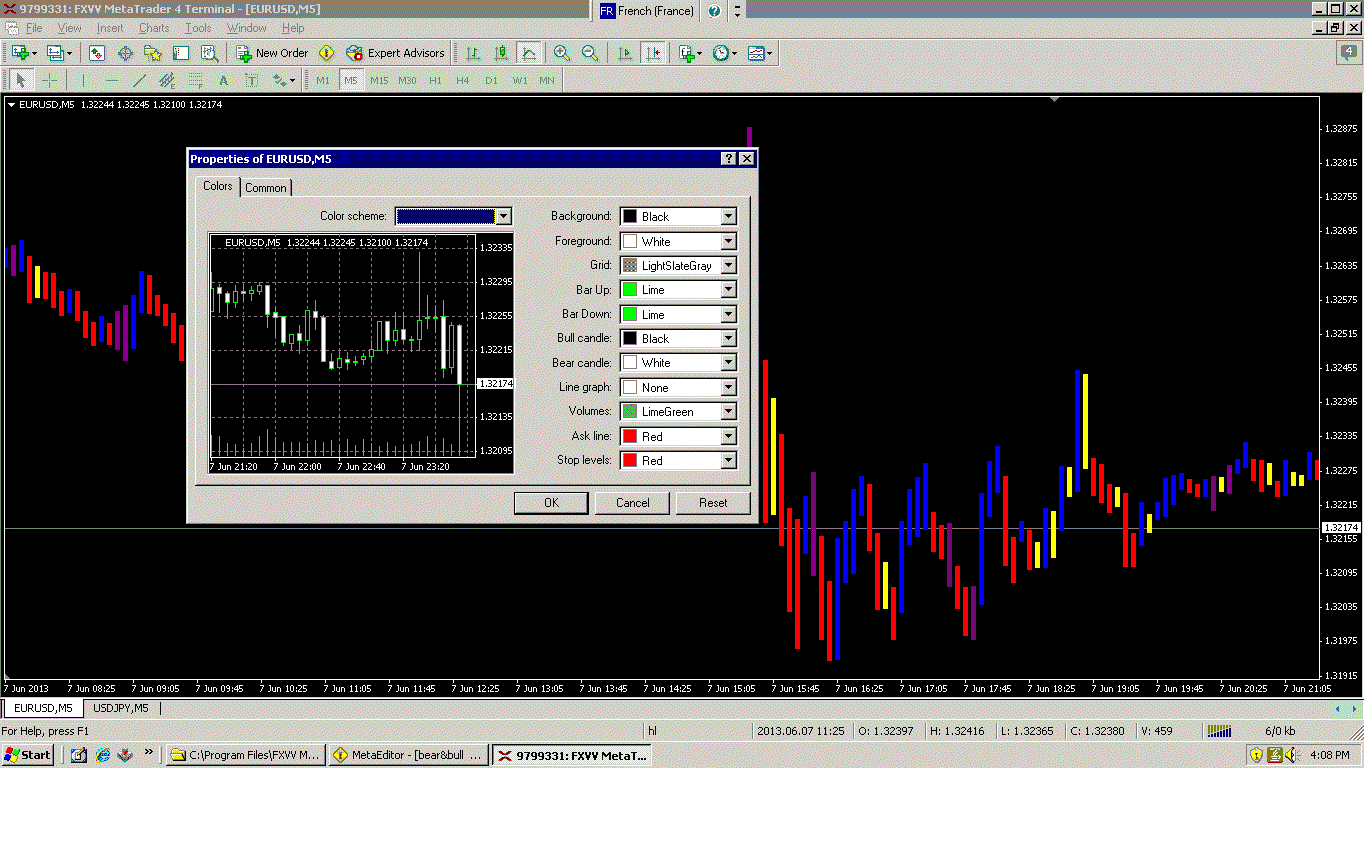Switch to the USDJPY,M5 chart tab
The image size is (1364, 864).
coord(121,708)
